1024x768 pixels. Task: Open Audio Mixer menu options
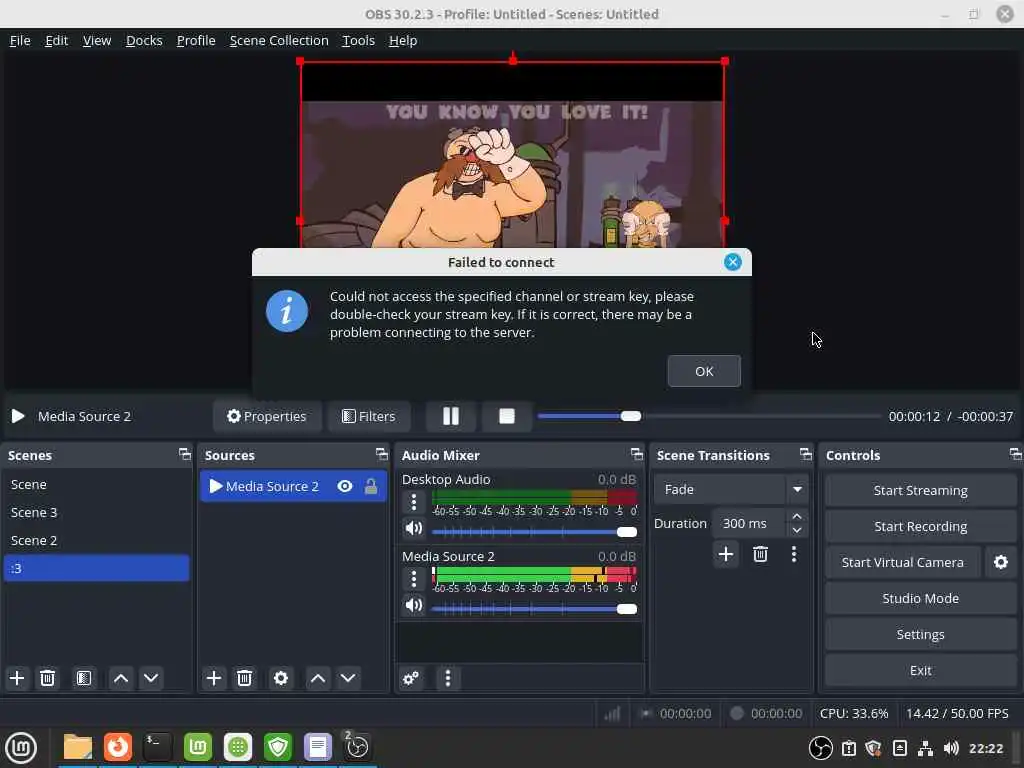447,678
